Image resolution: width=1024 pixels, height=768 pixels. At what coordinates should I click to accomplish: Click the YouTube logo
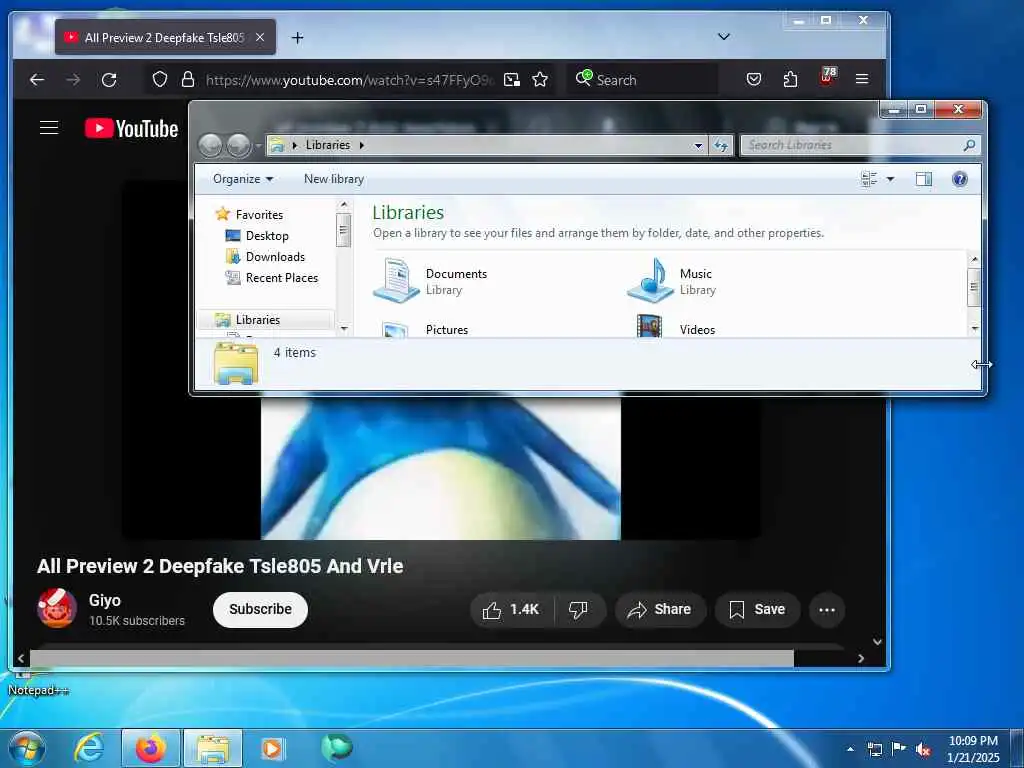tap(131, 128)
